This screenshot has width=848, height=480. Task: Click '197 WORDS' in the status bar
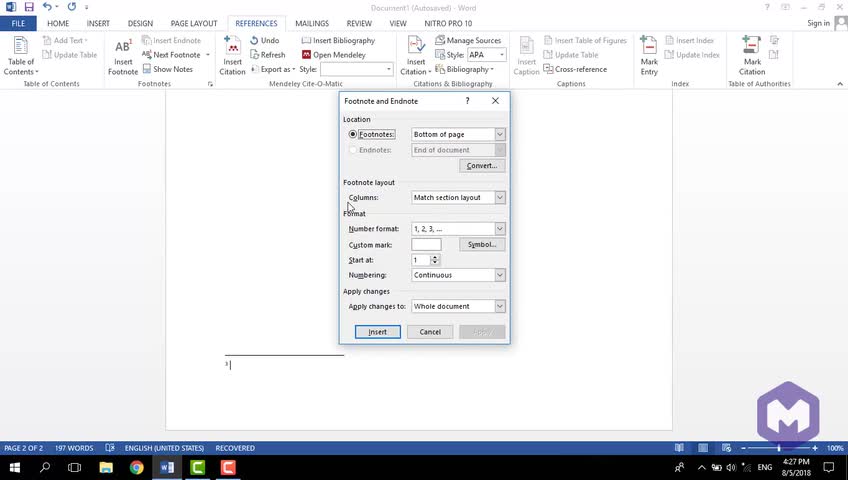[x=74, y=448]
